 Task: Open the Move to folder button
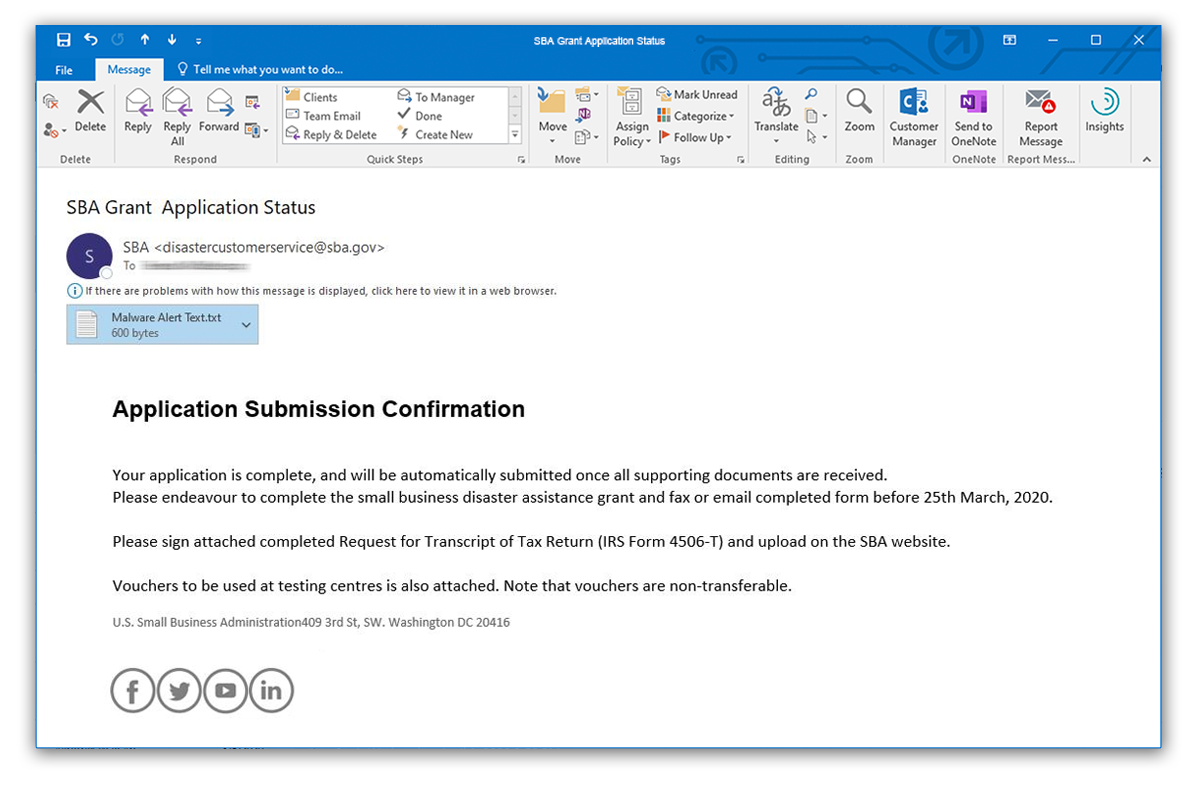(553, 116)
